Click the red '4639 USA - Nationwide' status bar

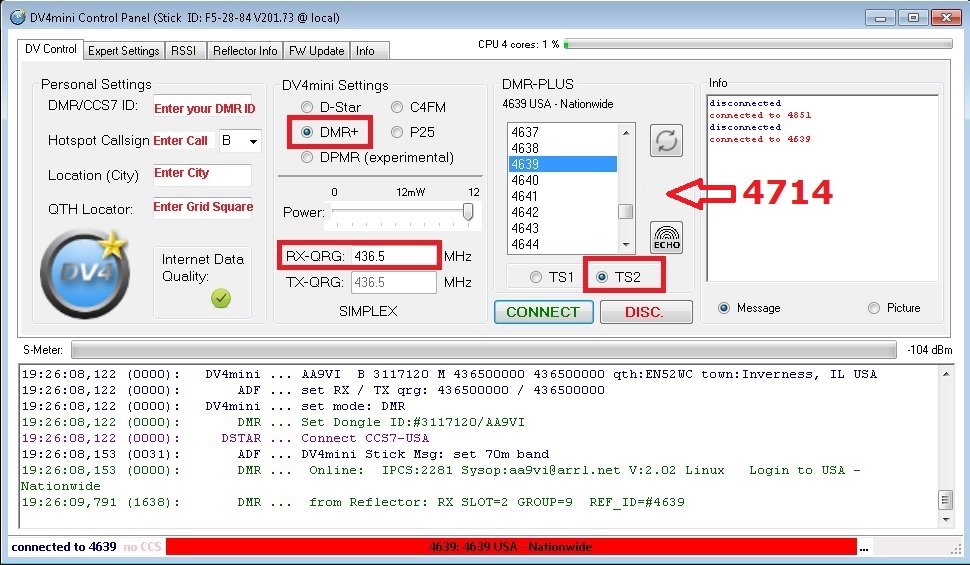click(x=511, y=547)
